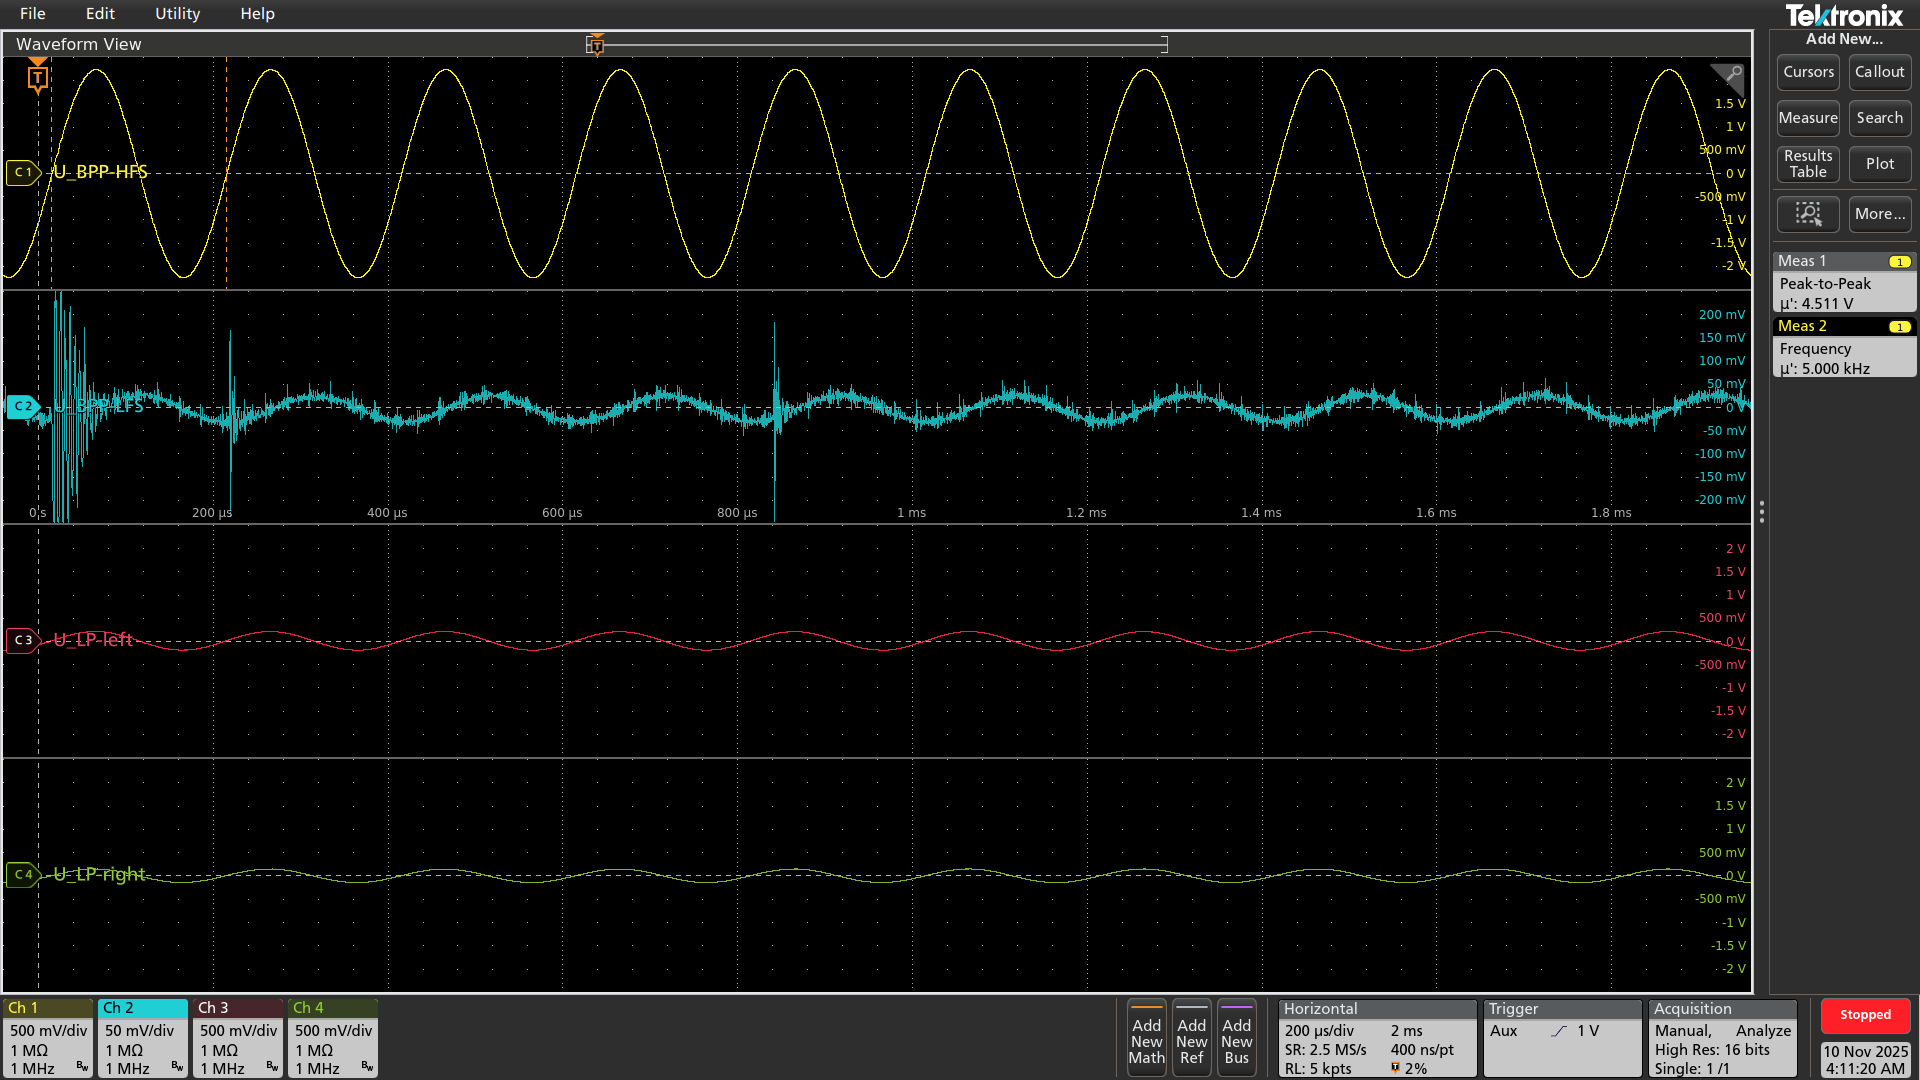This screenshot has height=1080, width=1920.
Task: Click the zoom magnifier box icon
Action: click(1807, 214)
